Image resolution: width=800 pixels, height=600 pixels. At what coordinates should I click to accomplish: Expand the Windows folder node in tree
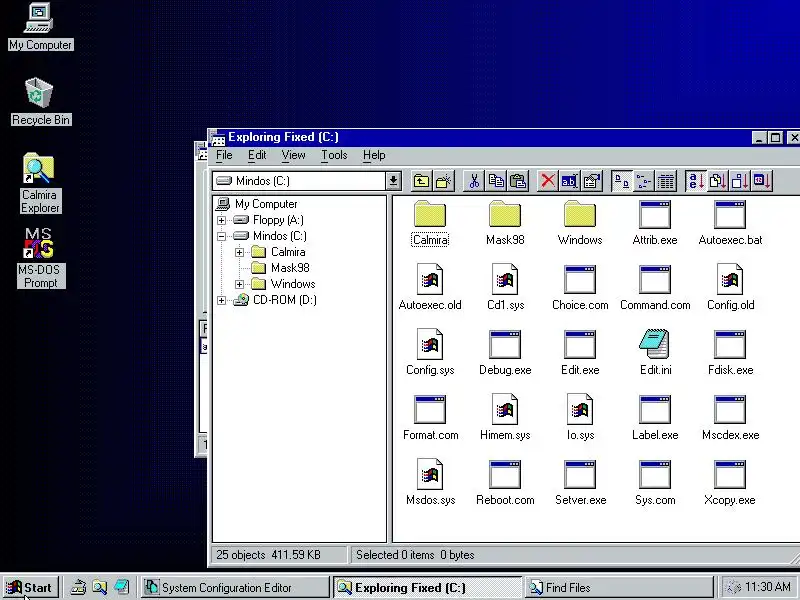coord(239,284)
